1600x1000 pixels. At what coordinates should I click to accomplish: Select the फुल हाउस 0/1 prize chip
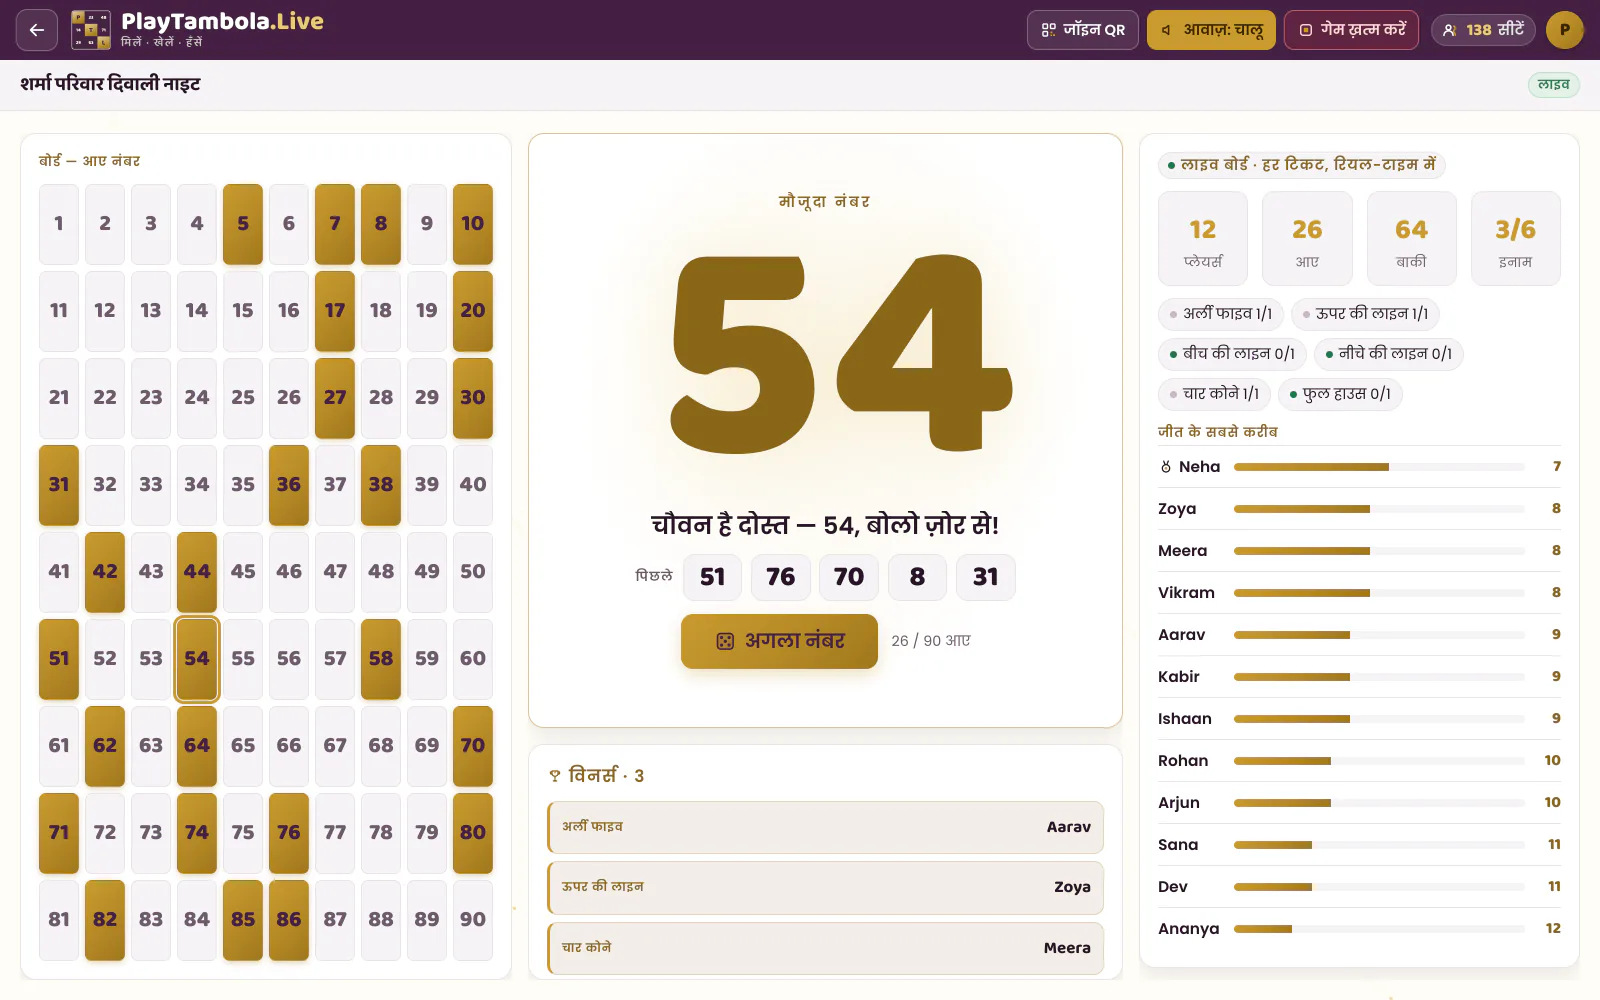click(x=1340, y=394)
